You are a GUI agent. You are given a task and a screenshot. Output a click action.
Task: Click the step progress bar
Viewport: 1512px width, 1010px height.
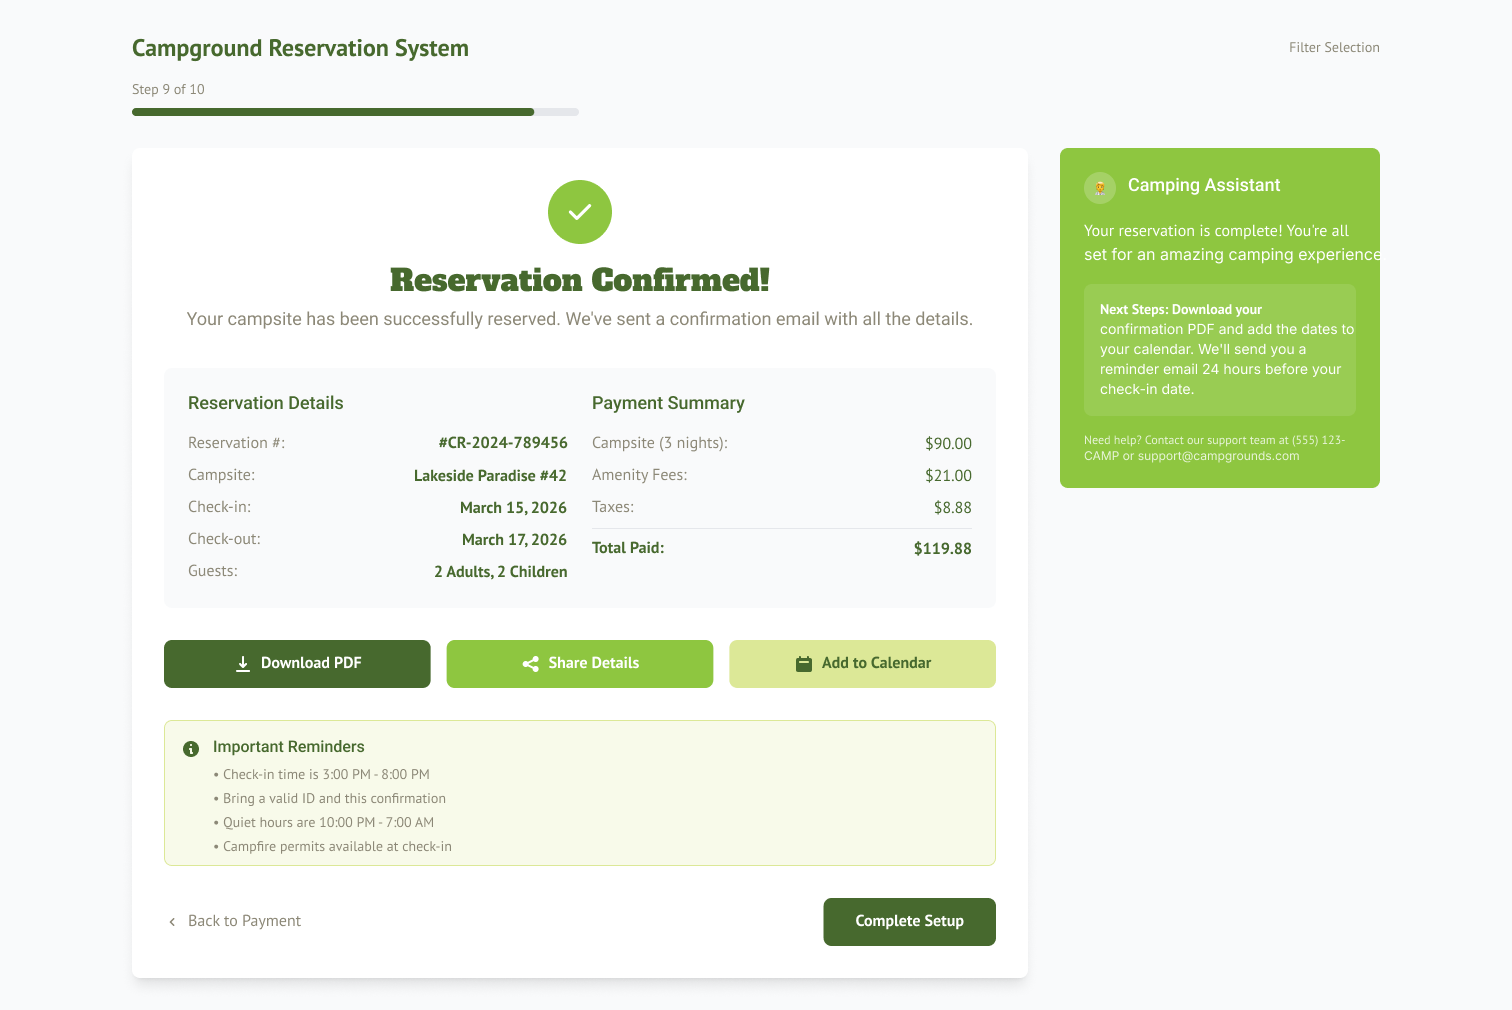point(355,112)
